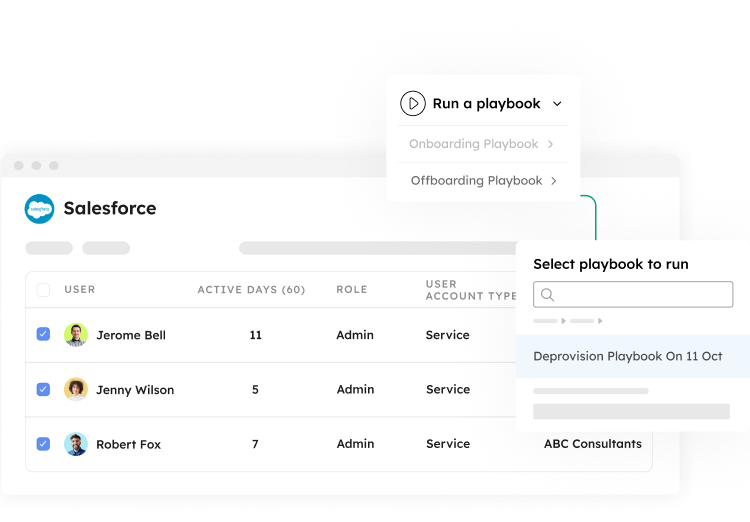Uncheck the Jerome Bell row checkbox

pyautogui.click(x=43, y=334)
